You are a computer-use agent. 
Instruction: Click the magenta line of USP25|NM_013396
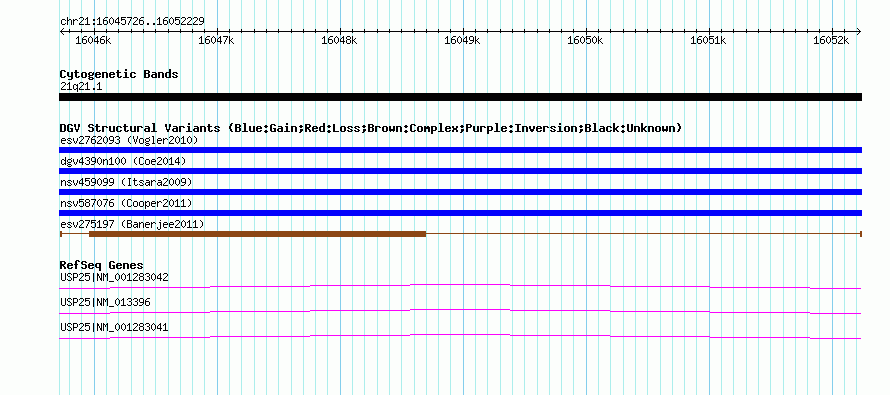click(x=460, y=311)
